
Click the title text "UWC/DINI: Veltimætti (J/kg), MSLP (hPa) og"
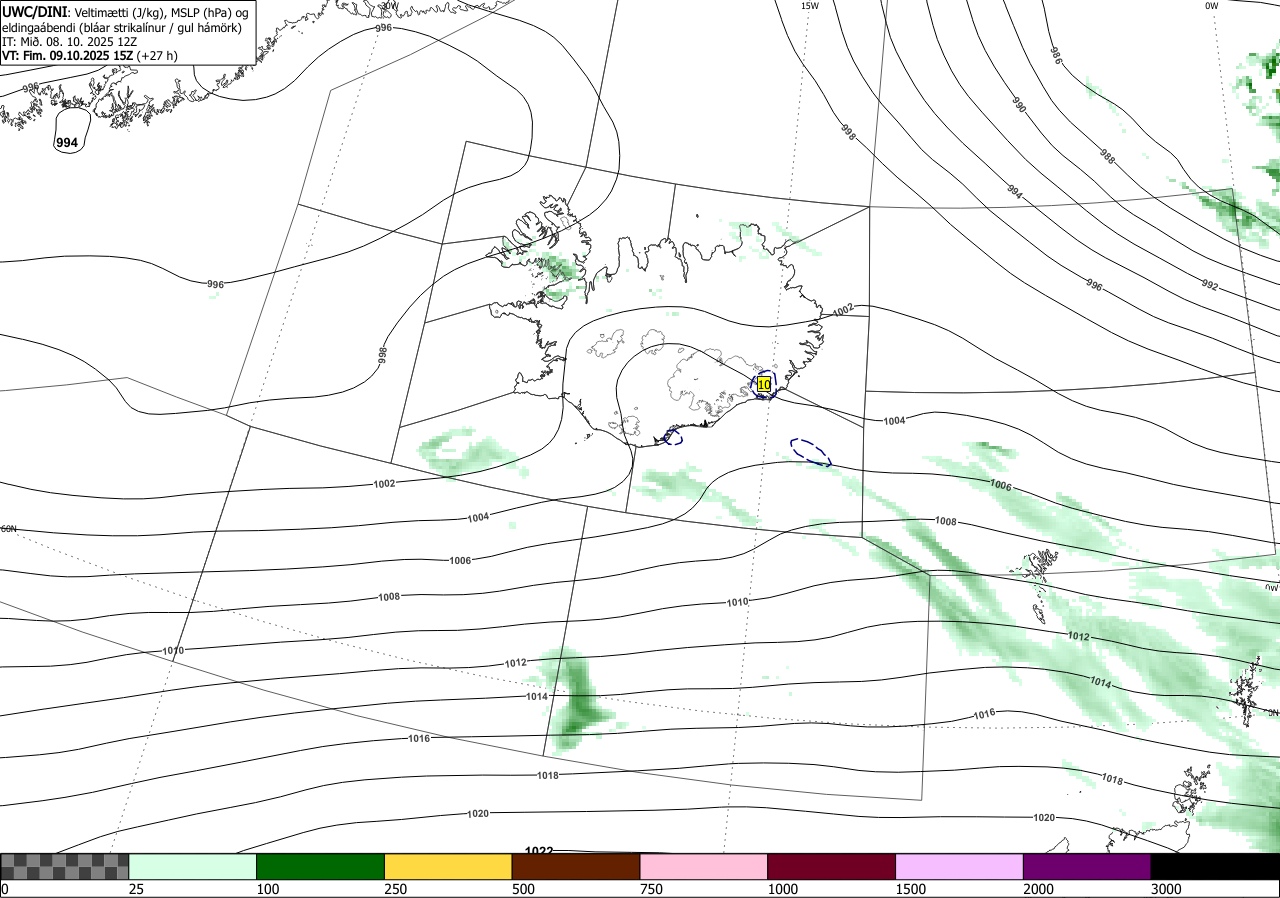pyautogui.click(x=125, y=11)
